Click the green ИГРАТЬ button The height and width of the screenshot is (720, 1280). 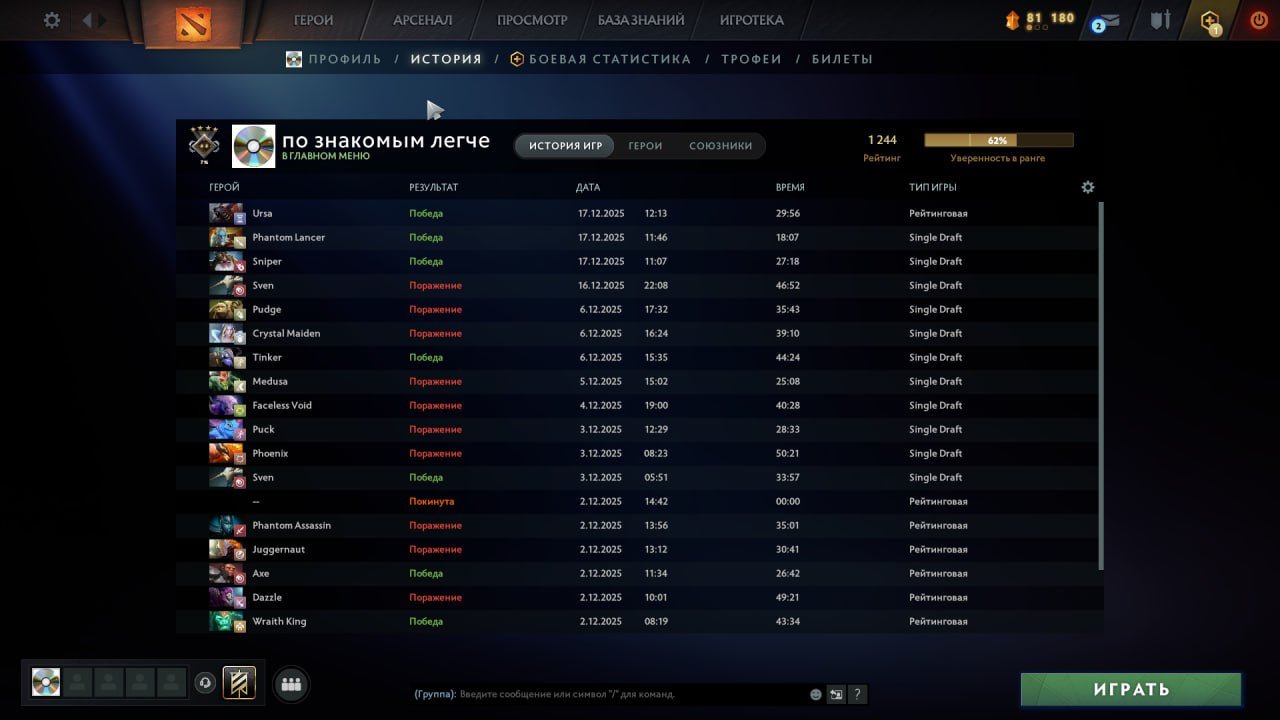[x=1130, y=688]
